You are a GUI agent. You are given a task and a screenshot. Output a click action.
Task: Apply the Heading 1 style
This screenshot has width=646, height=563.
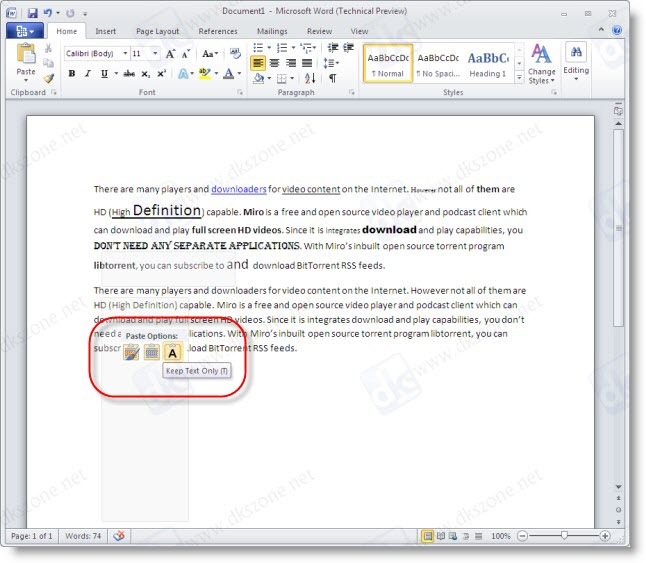coord(488,64)
